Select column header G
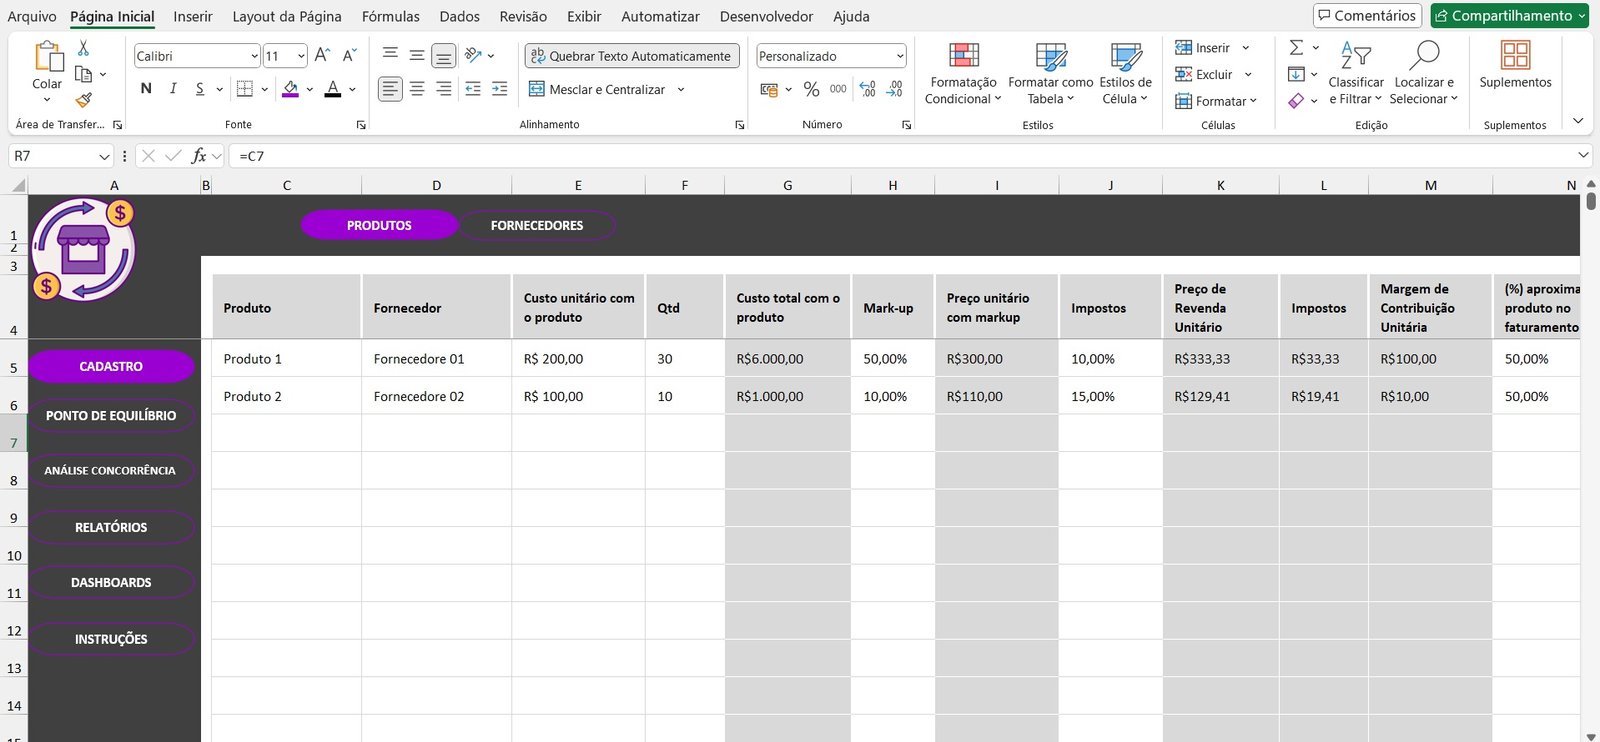 [x=788, y=185]
